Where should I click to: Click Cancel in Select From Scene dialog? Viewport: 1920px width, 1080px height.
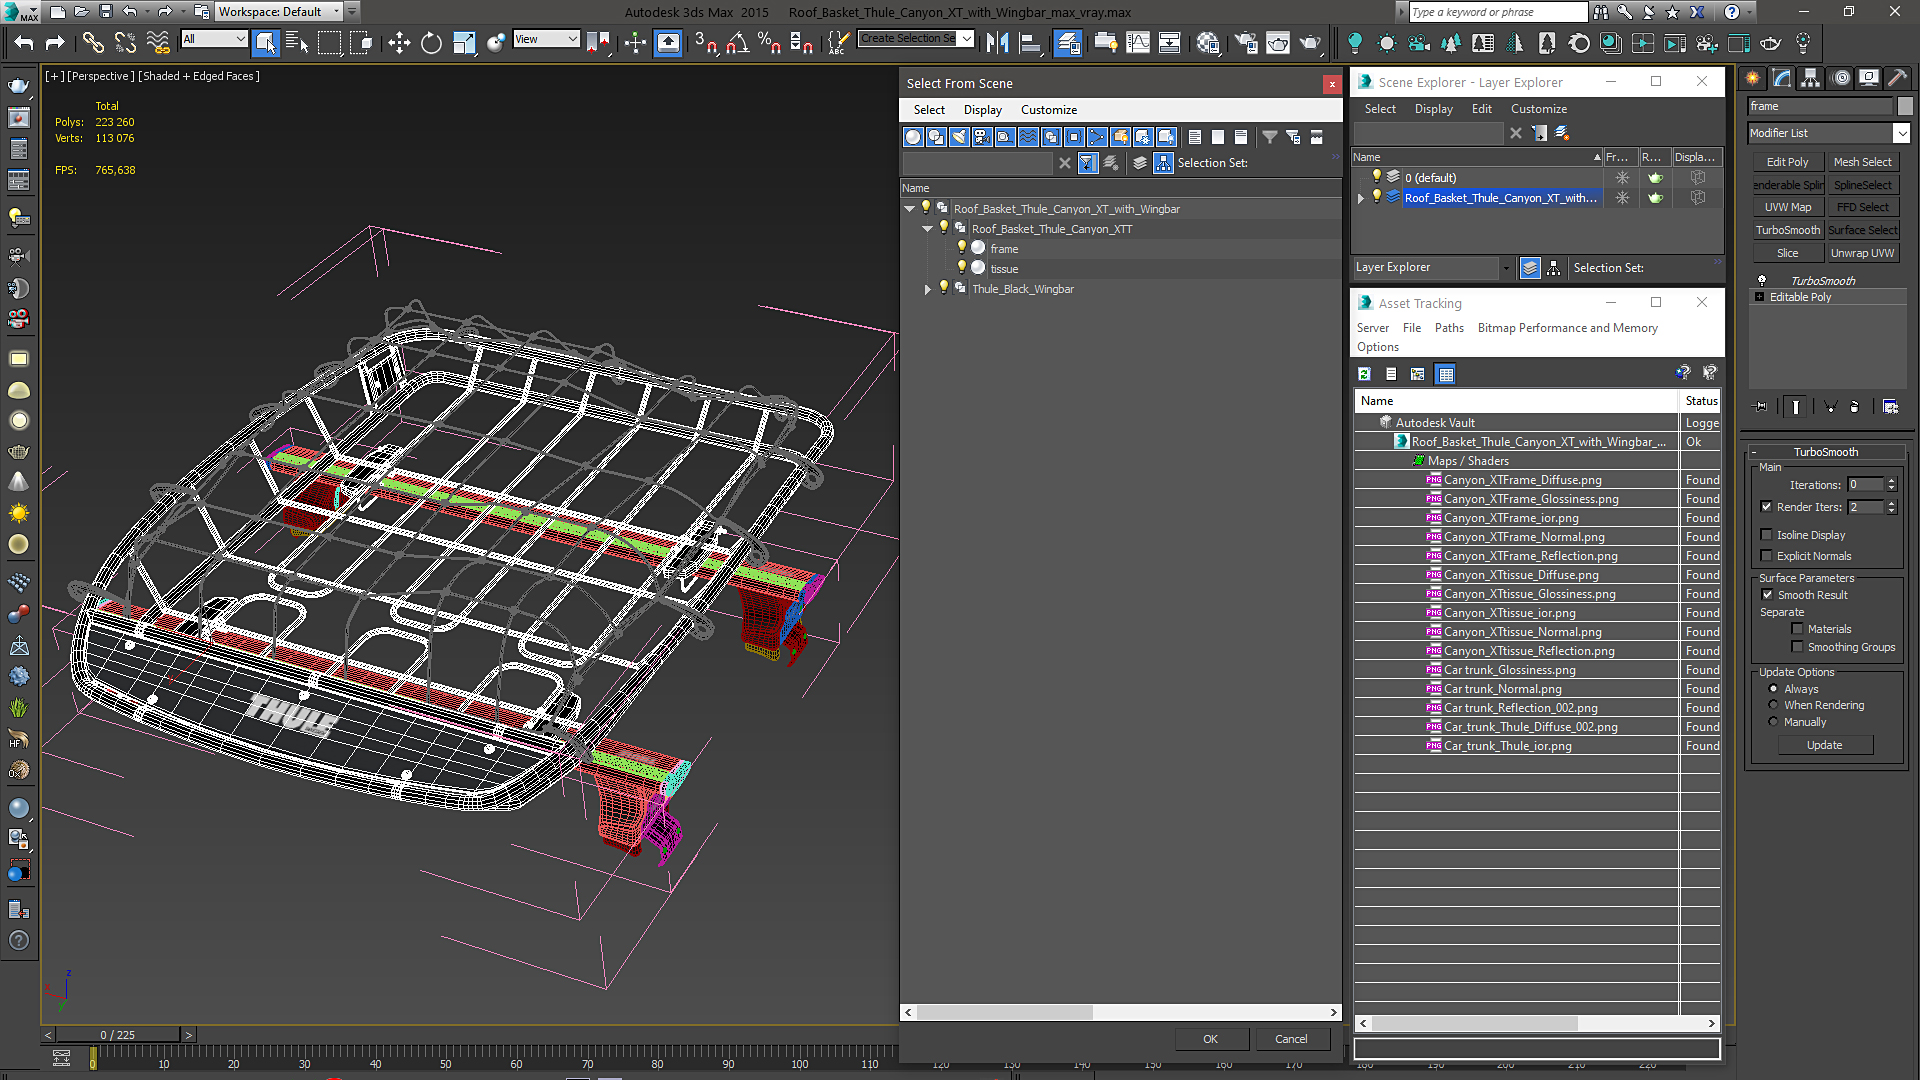coord(1291,1039)
